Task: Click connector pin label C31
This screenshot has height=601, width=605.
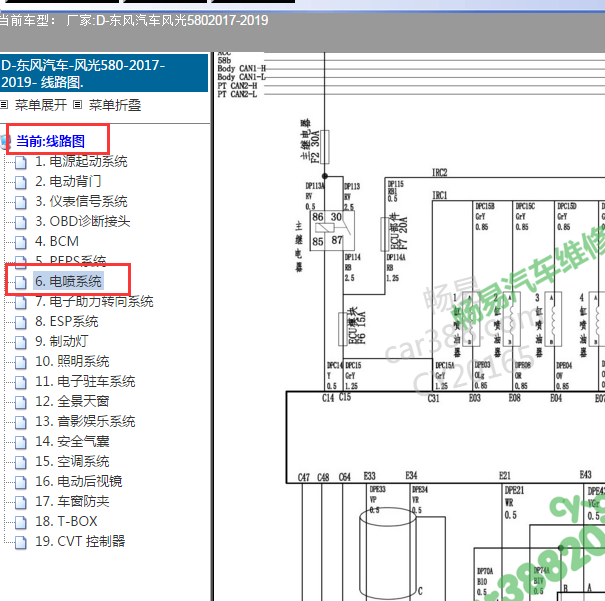Action: point(434,398)
